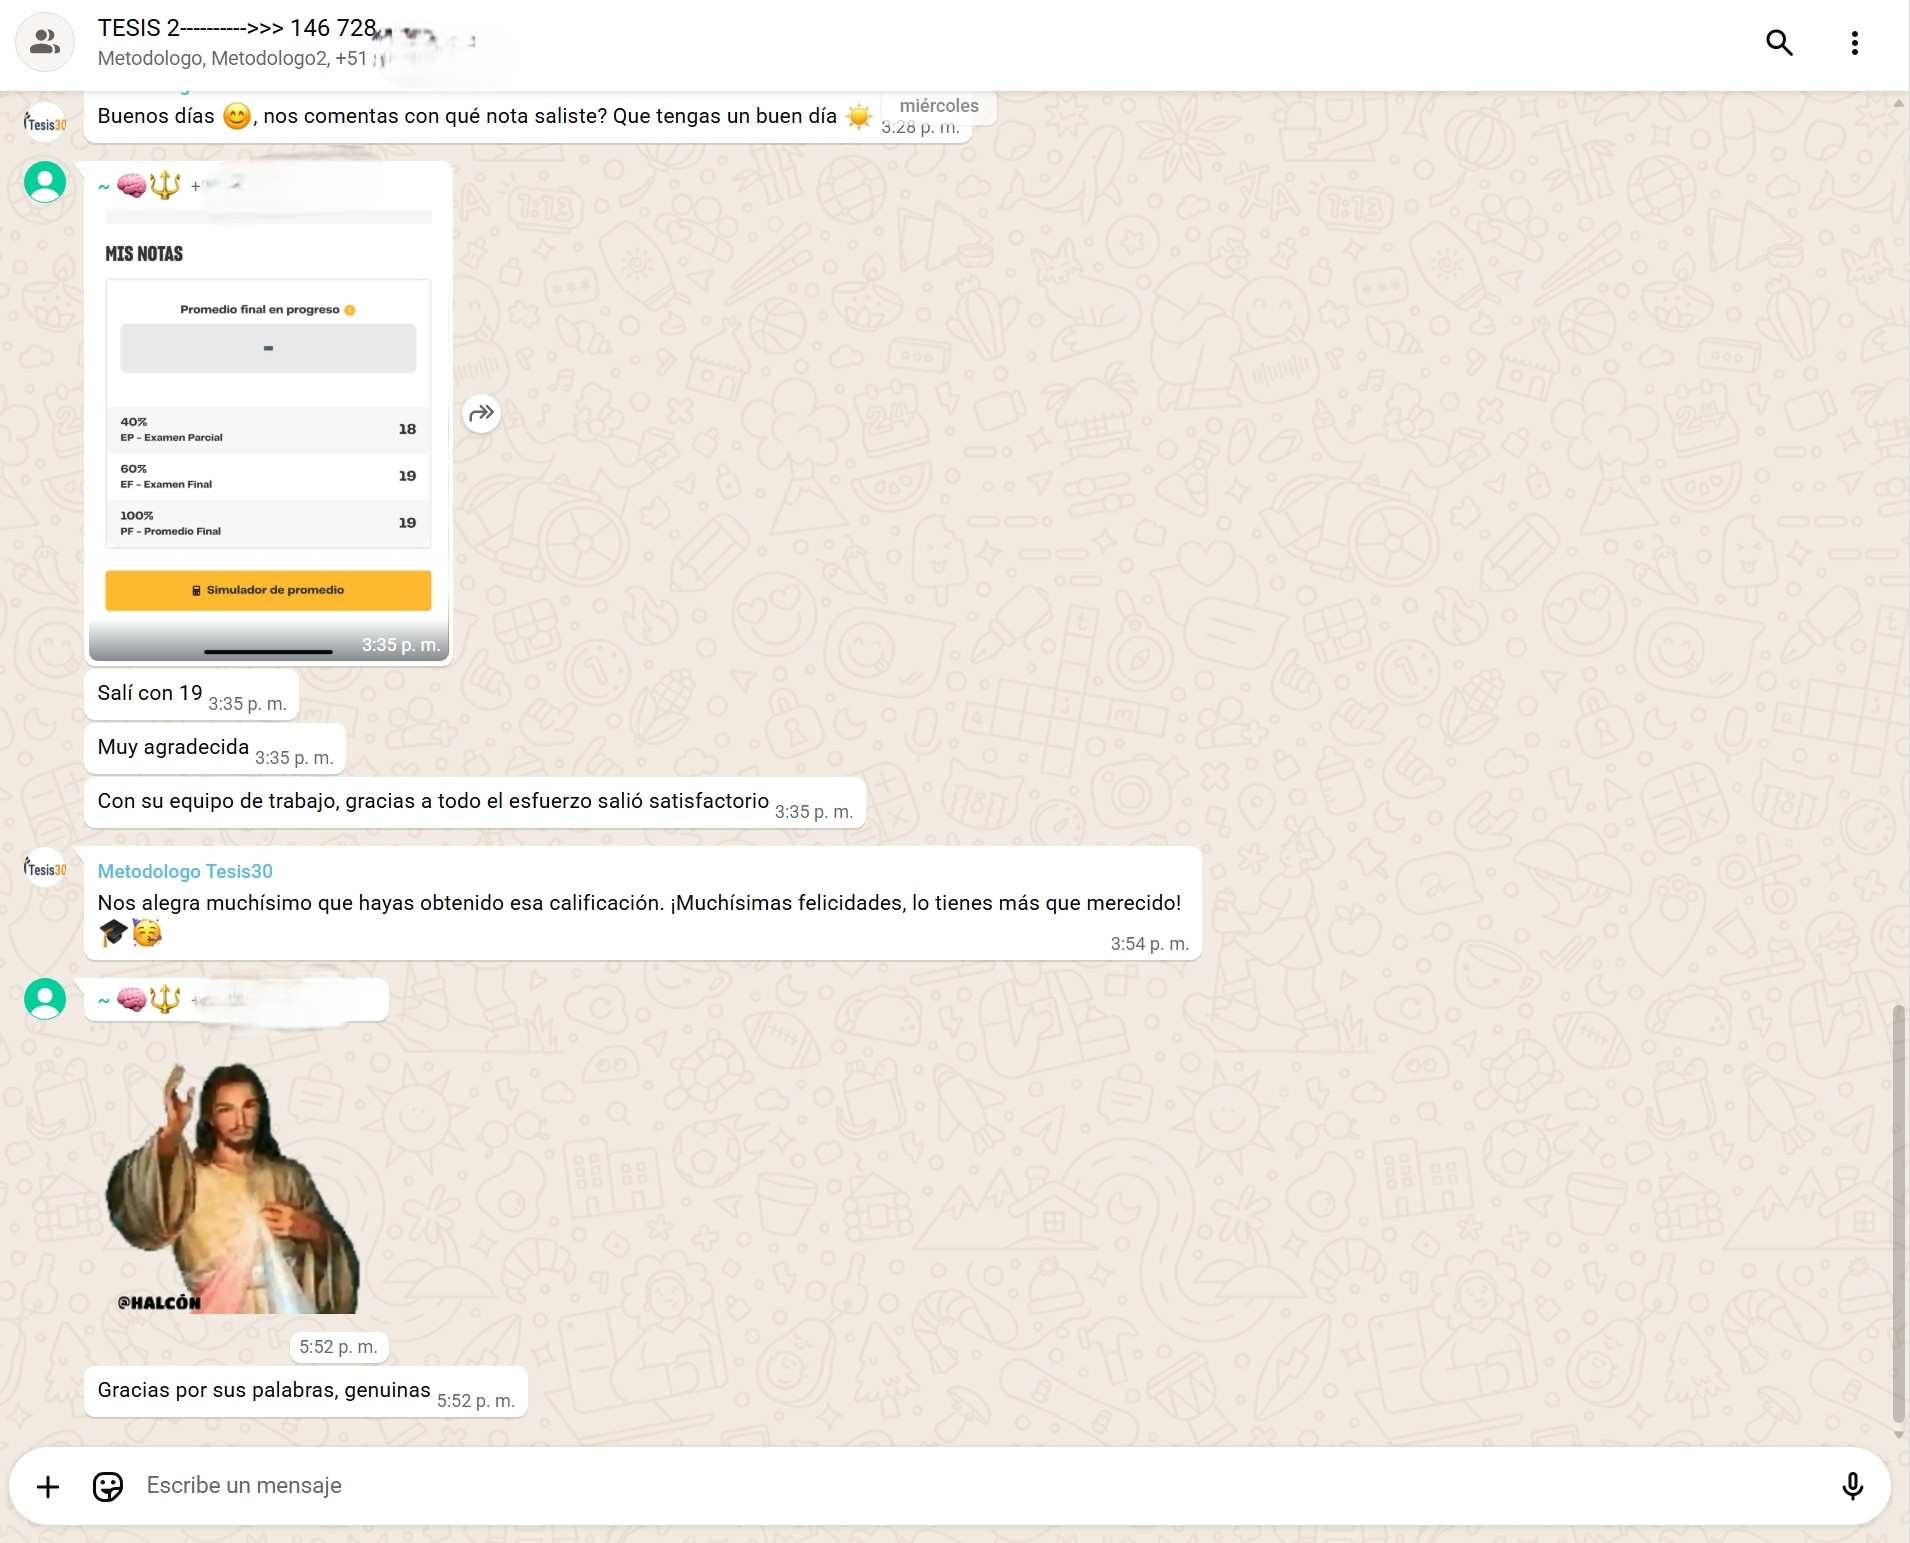Image resolution: width=1910 pixels, height=1543 pixels.
Task: Click the 'miércoles' date label
Action: click(x=939, y=105)
